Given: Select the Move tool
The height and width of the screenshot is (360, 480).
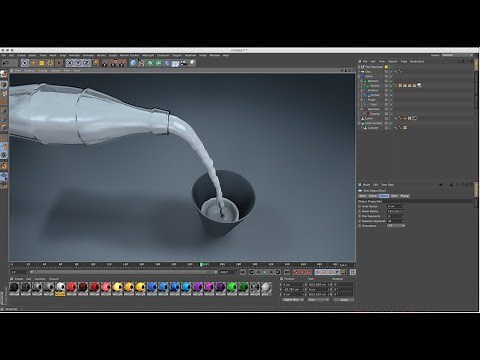Looking at the screenshot, I should pyautogui.click(x=33, y=63).
